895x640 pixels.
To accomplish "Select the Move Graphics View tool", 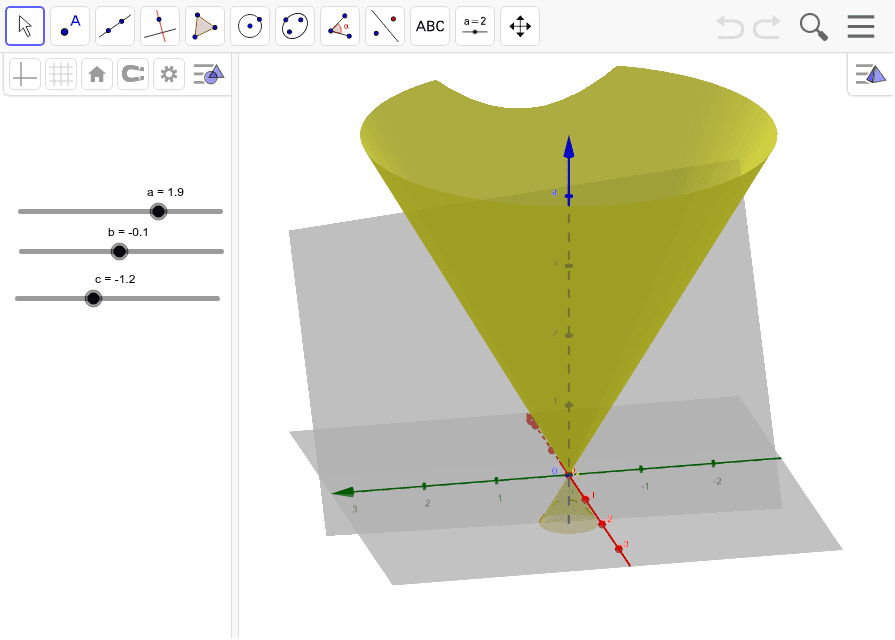I will pyautogui.click(x=520, y=26).
